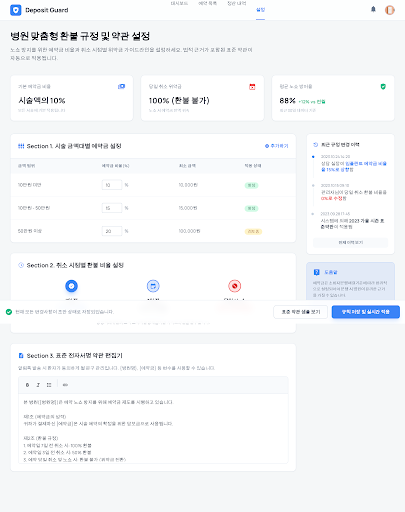
Task: Click the calendar circle icon in Section 2
Action: (x=153, y=286)
